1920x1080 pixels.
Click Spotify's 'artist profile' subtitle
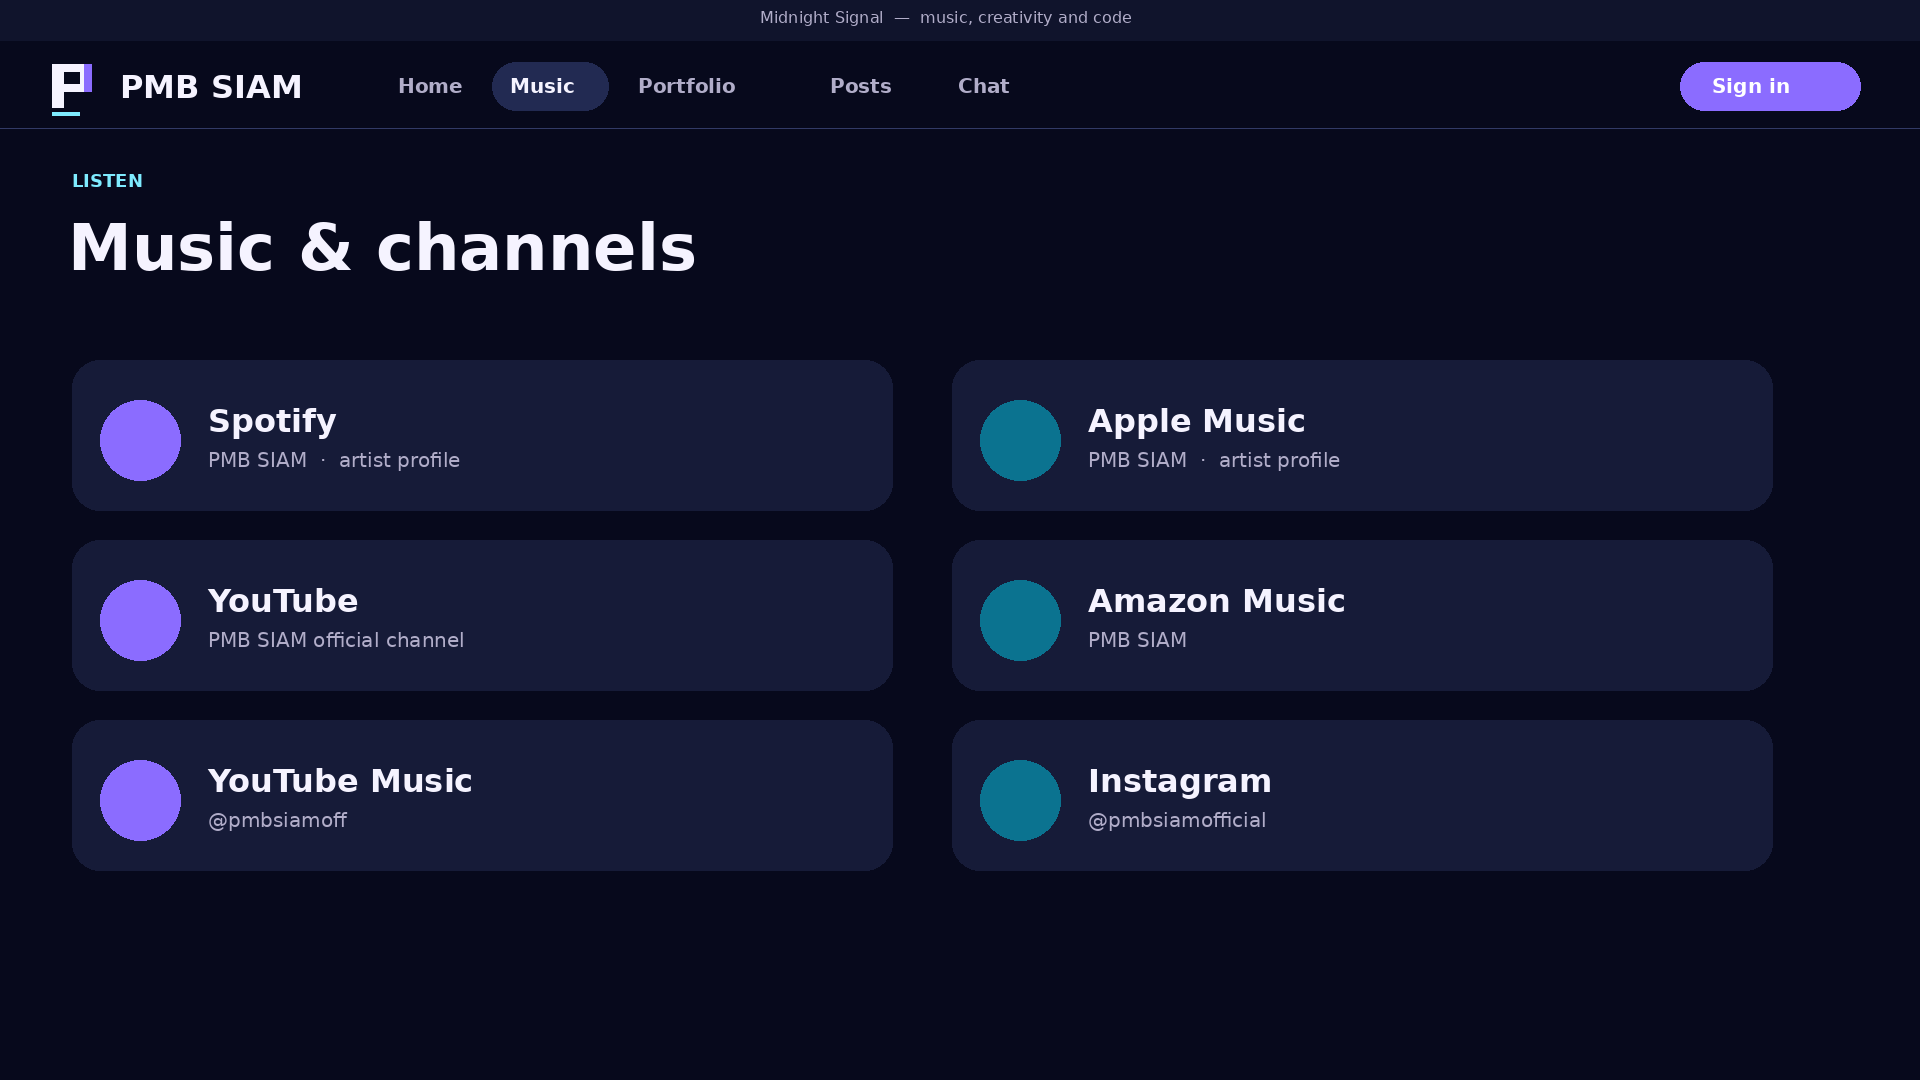399,460
